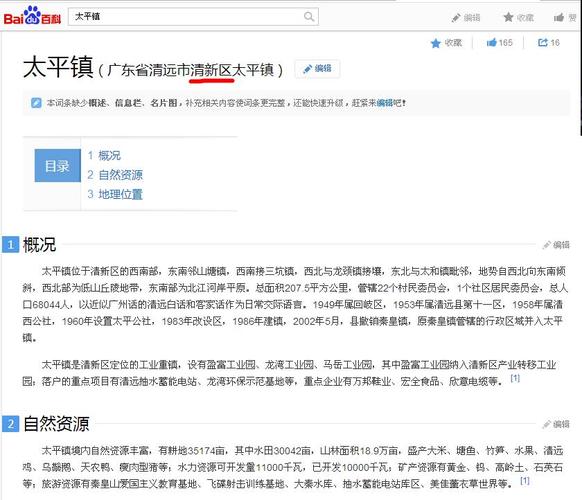The width and height of the screenshot is (582, 500).
Task: Open reference [1] after 概况 paragraph
Action: click(515, 378)
